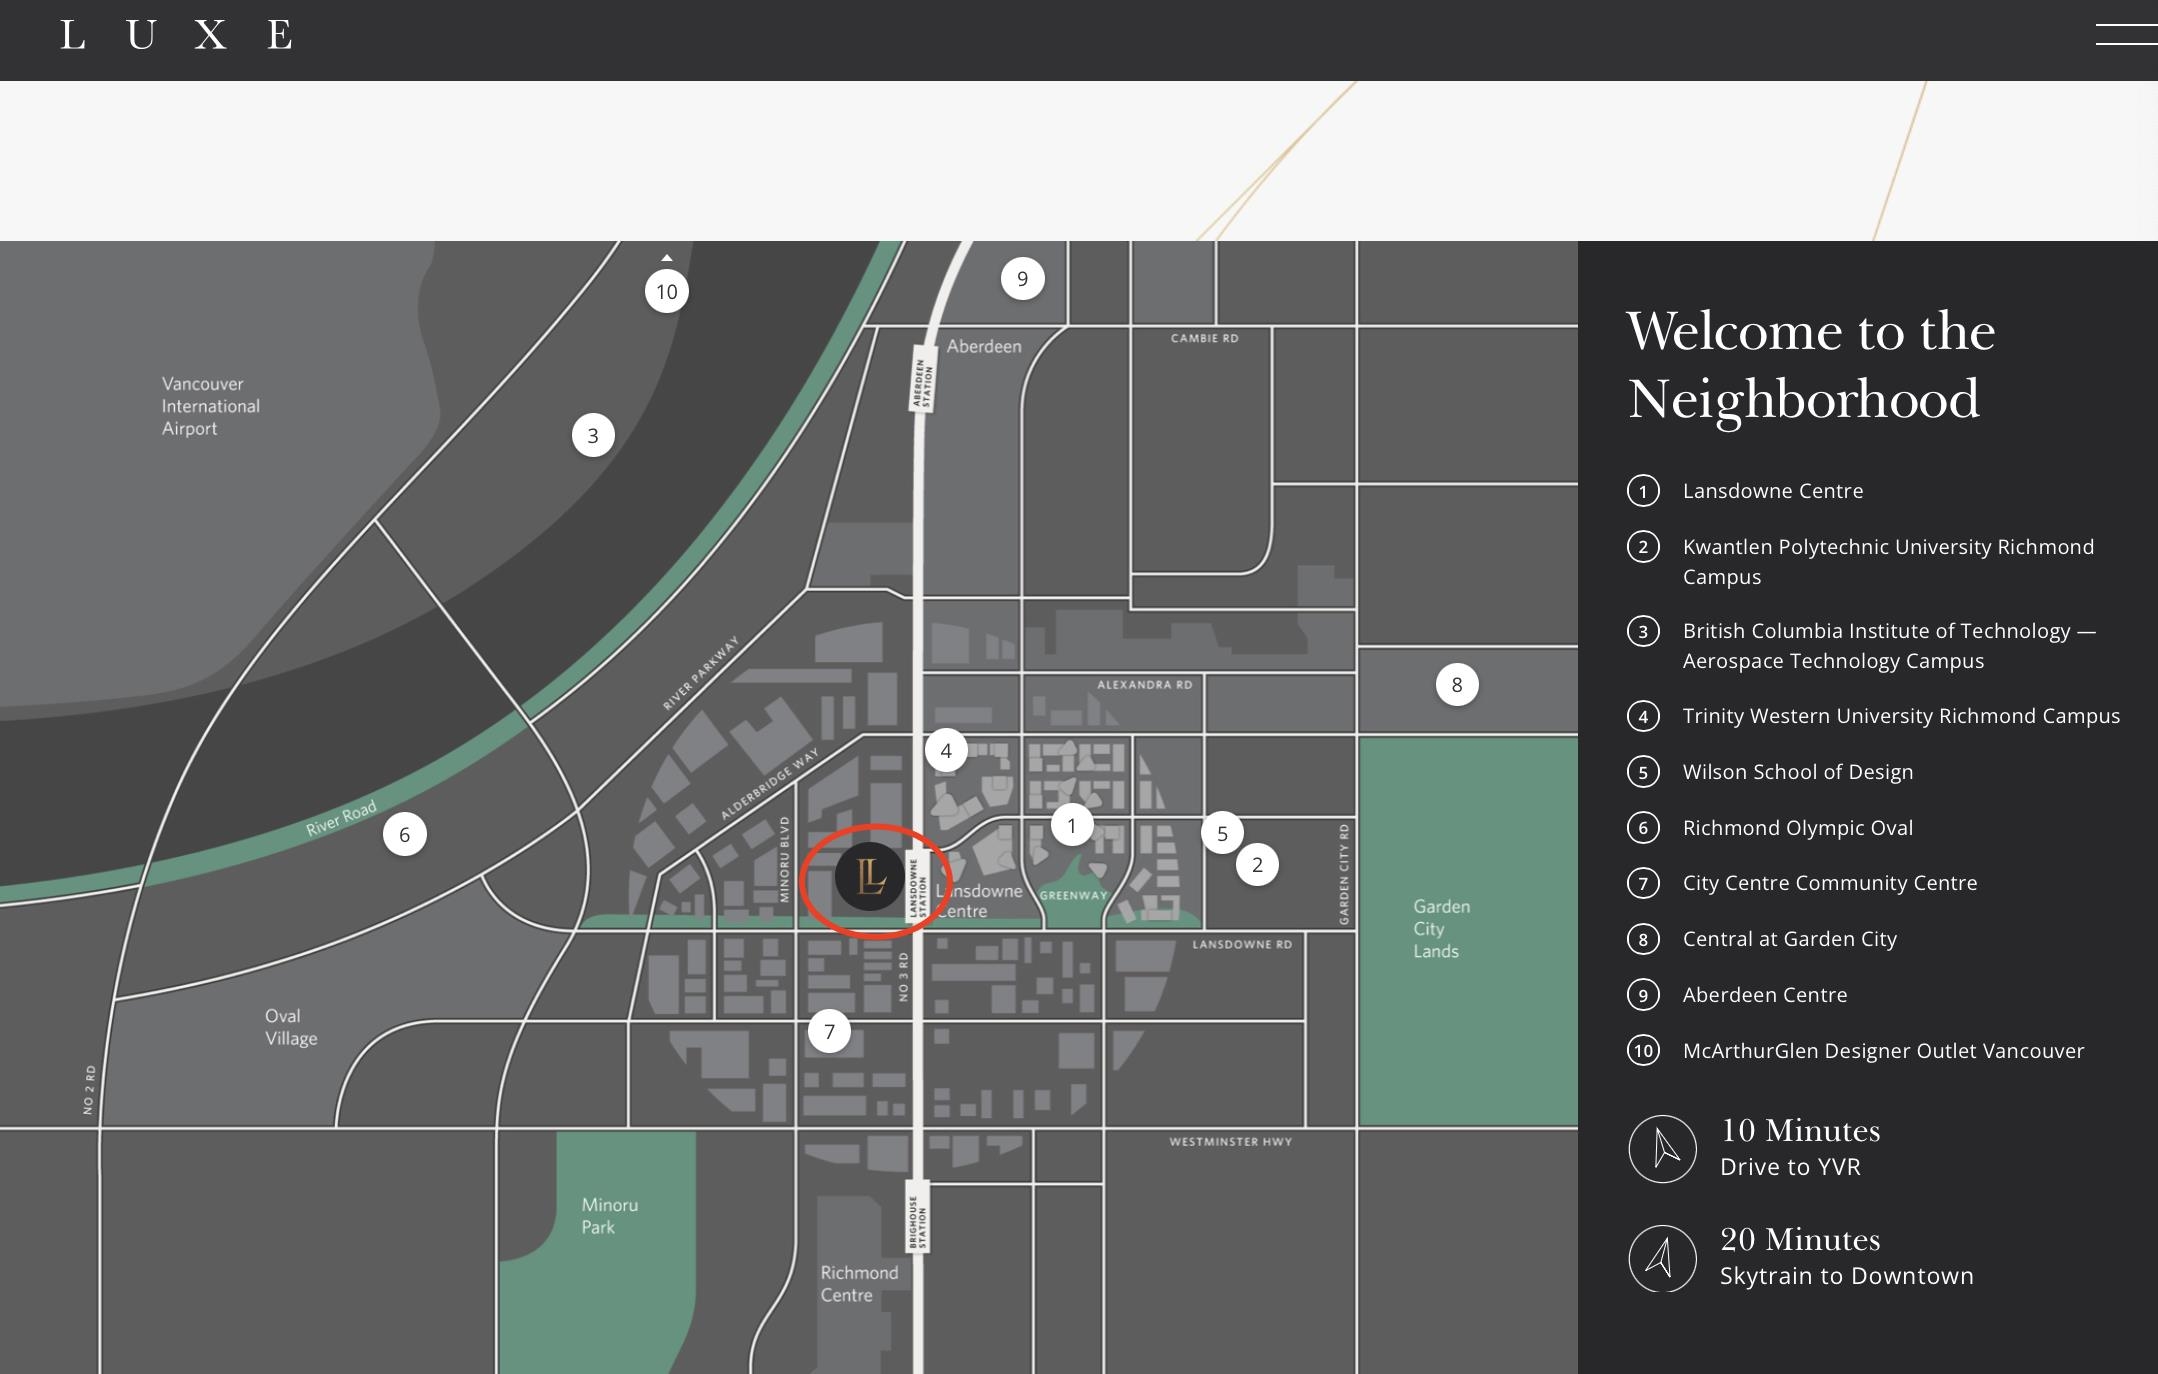Click the Minoru Park map label
The height and width of the screenshot is (1374, 2158).
609,1216
